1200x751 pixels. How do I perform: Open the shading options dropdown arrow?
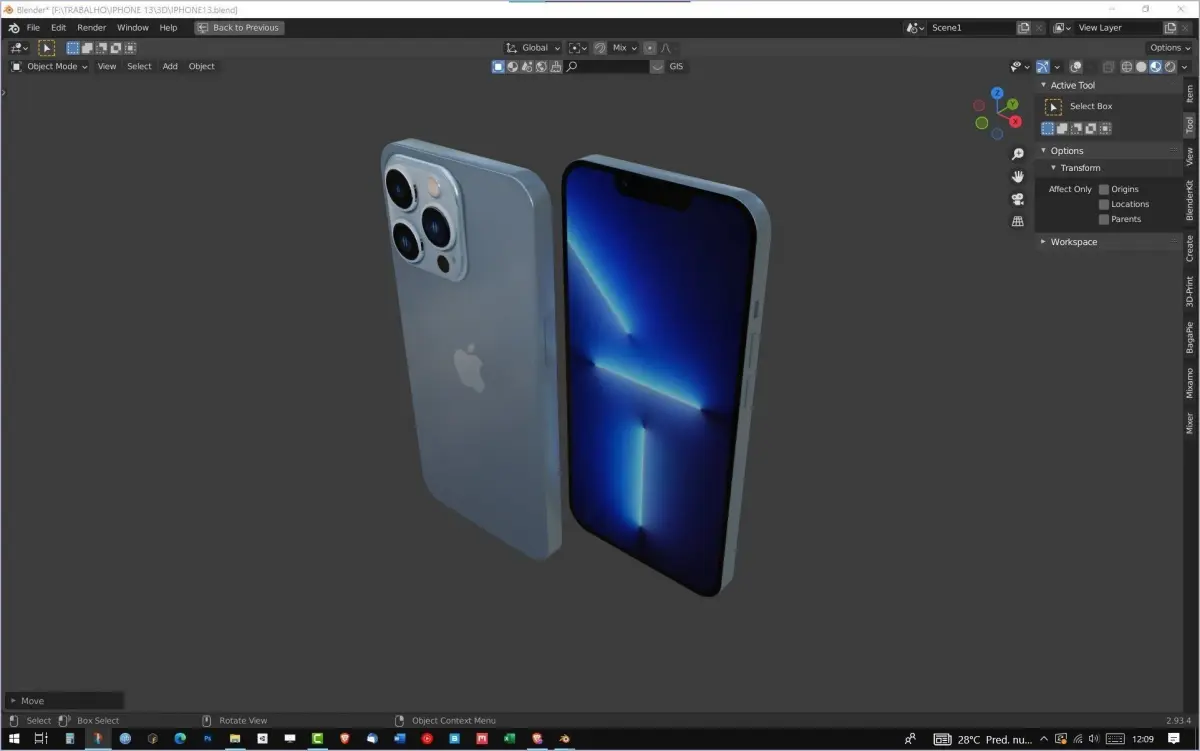(1185, 67)
